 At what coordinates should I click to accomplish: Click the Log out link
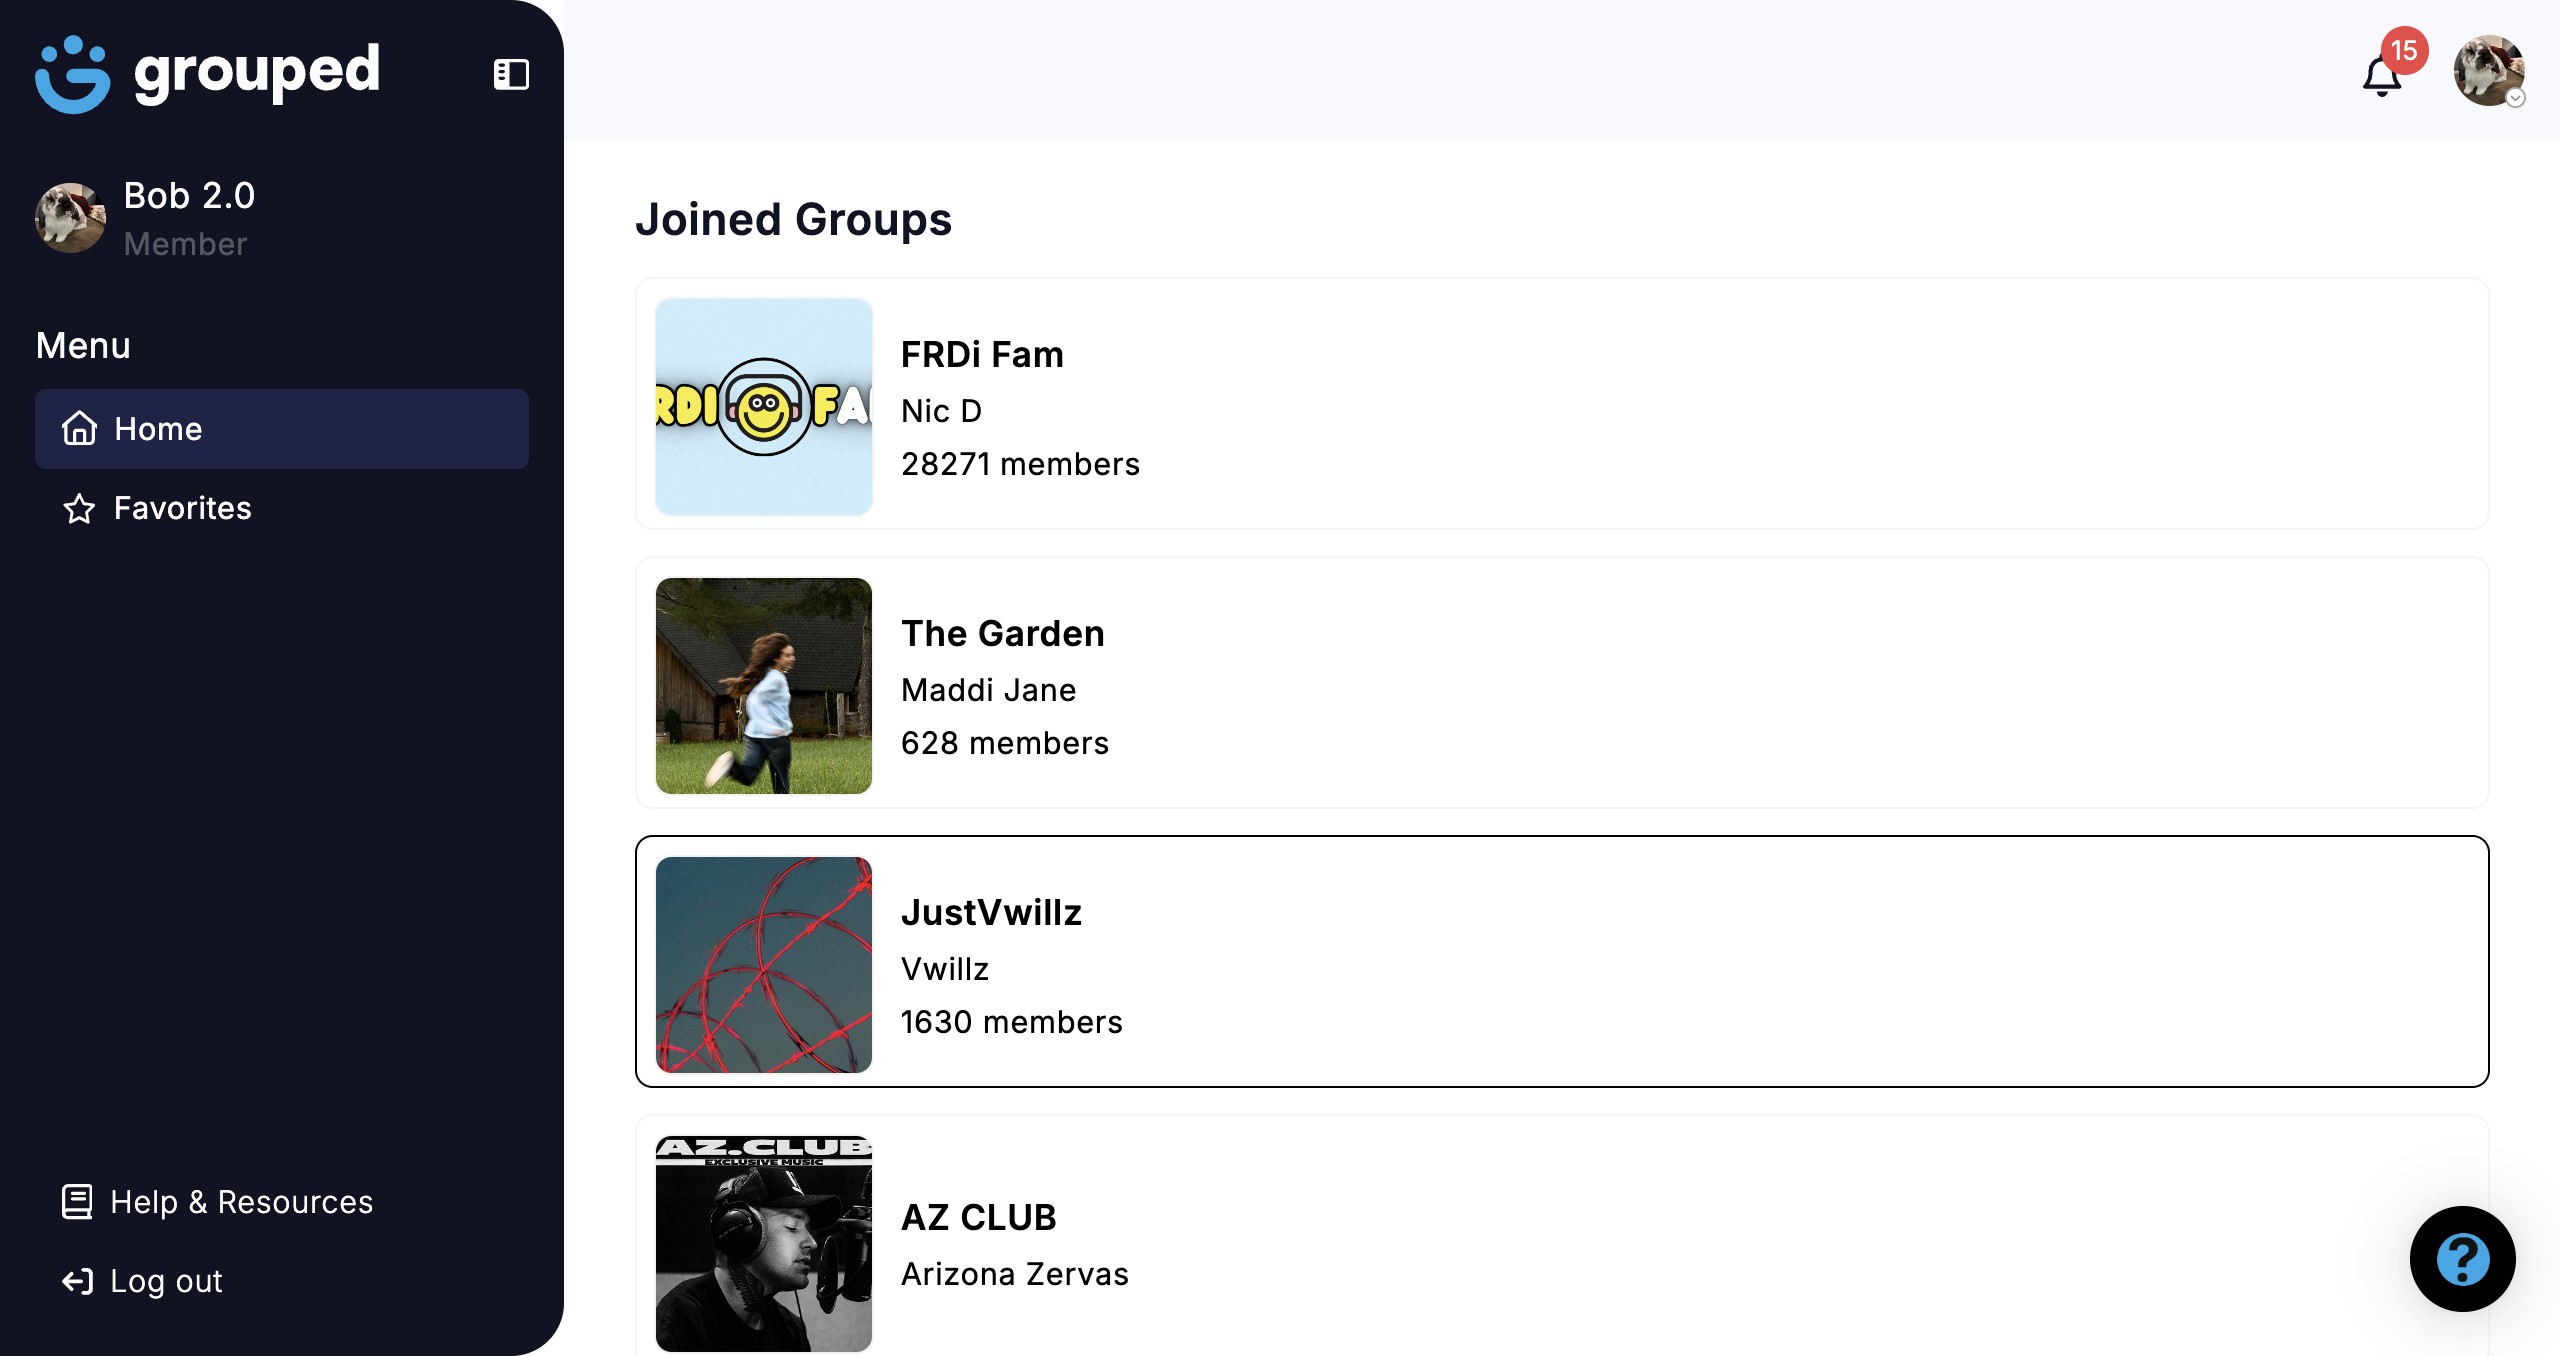[x=166, y=1281]
